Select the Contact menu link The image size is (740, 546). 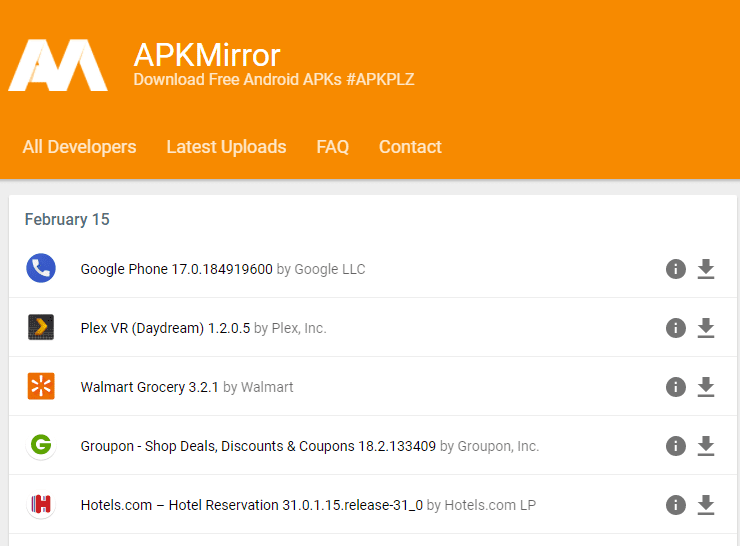(410, 147)
